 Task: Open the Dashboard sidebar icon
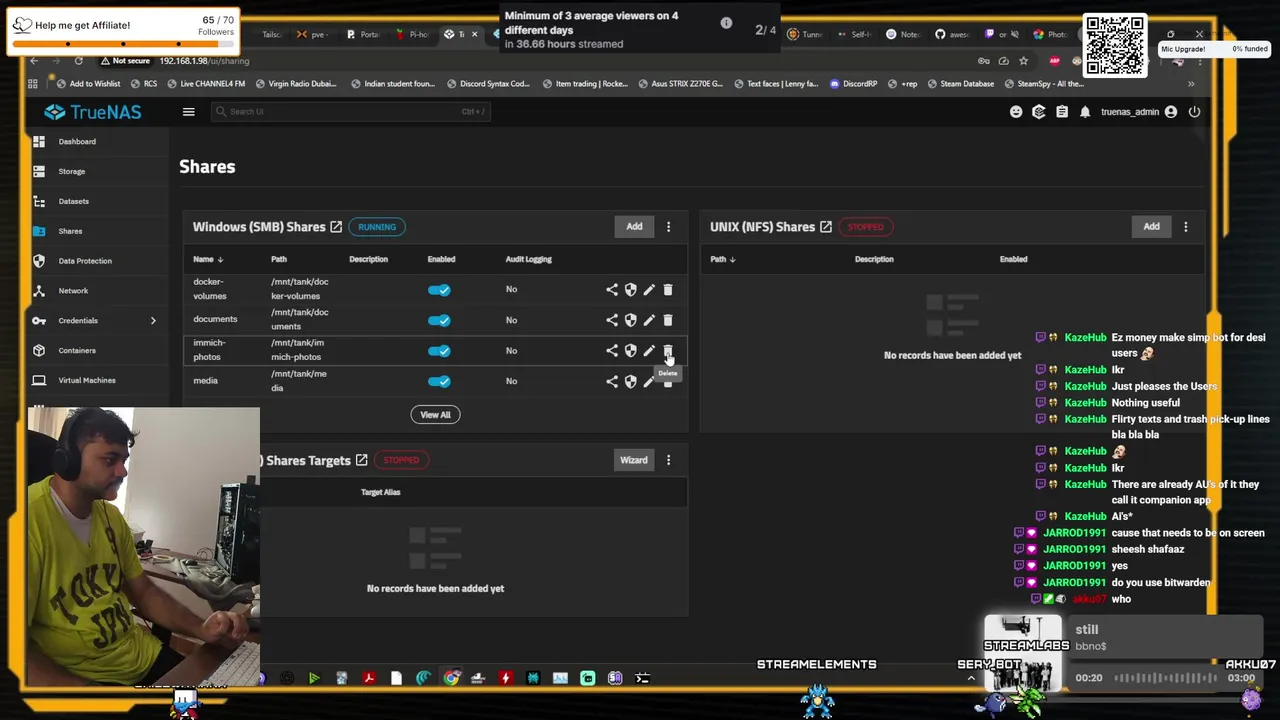39,142
